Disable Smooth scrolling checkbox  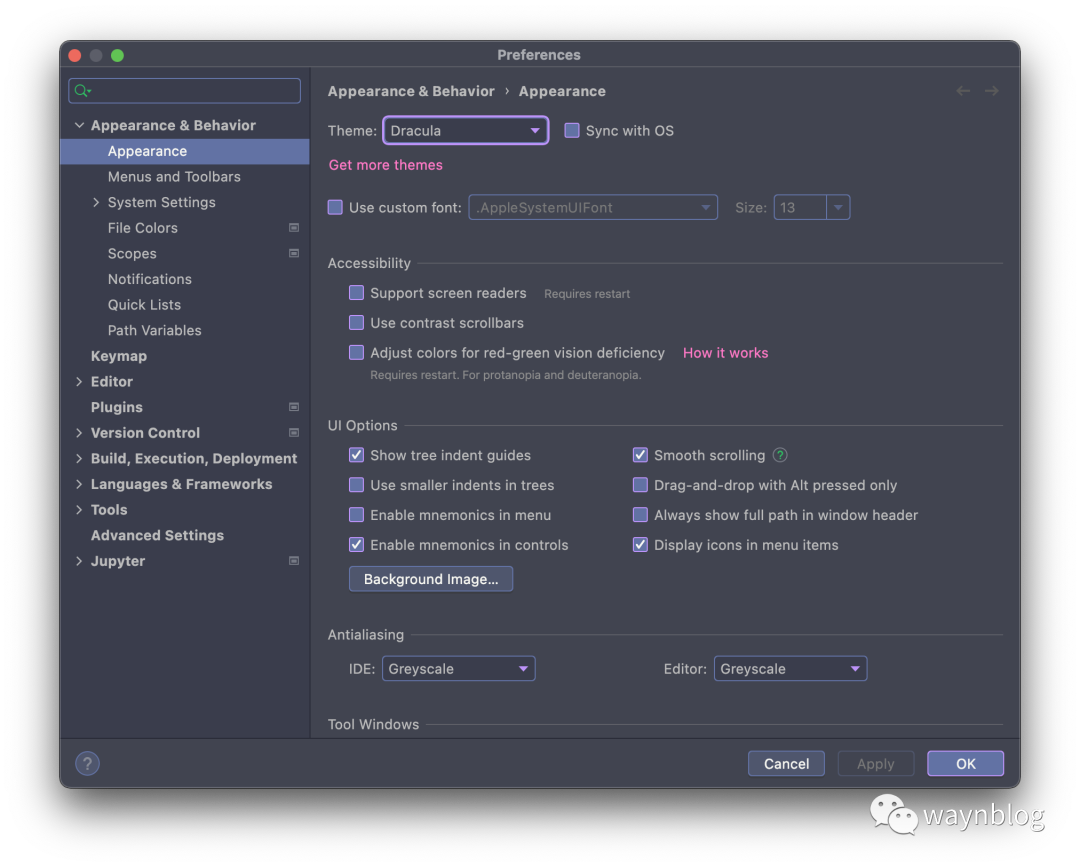pos(640,455)
